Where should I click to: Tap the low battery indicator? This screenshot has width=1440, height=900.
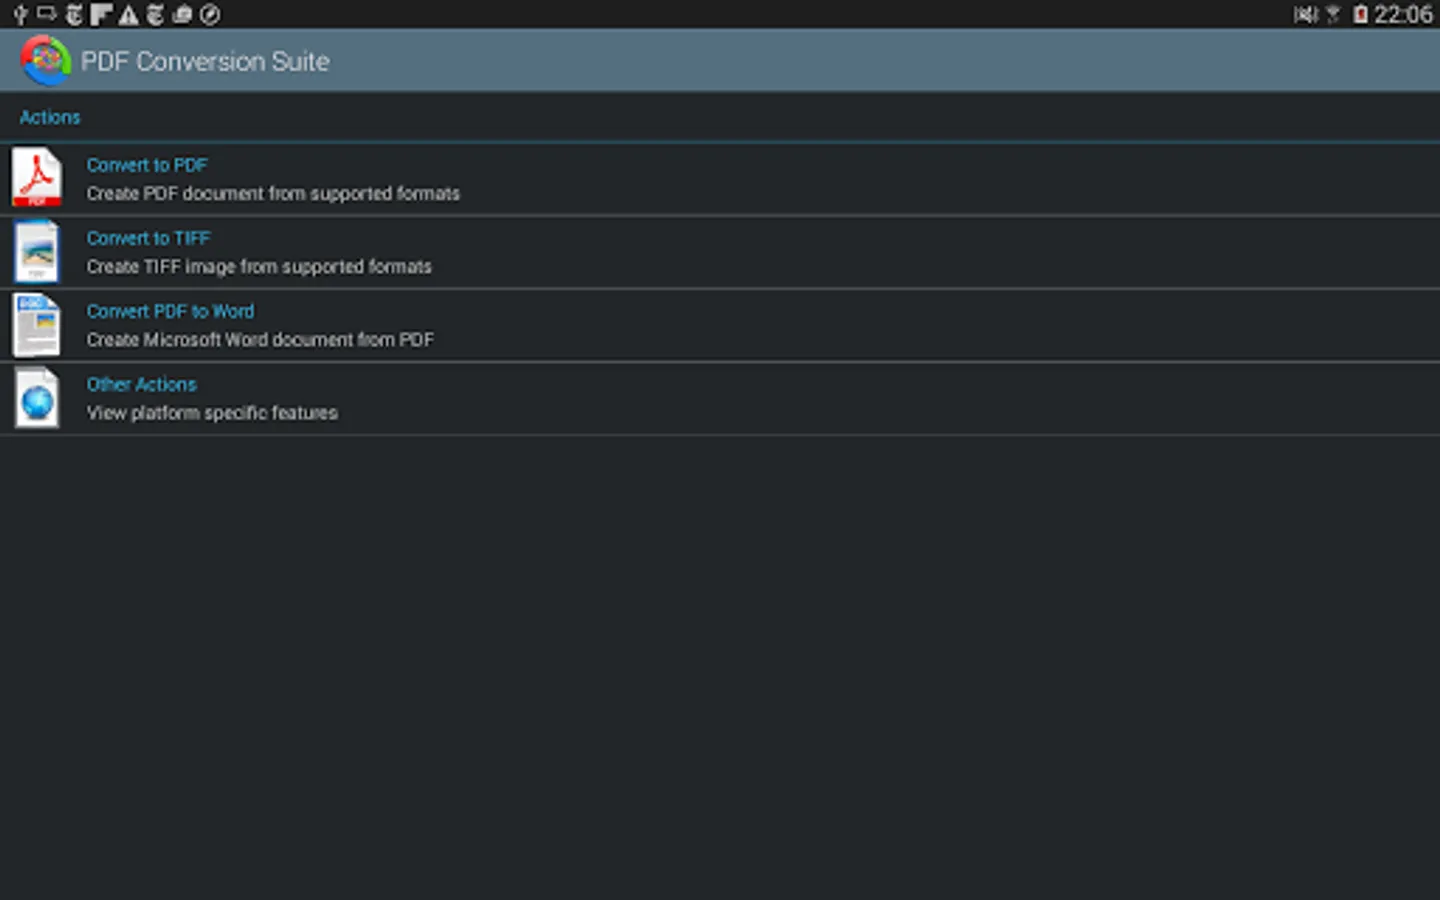(x=1360, y=14)
